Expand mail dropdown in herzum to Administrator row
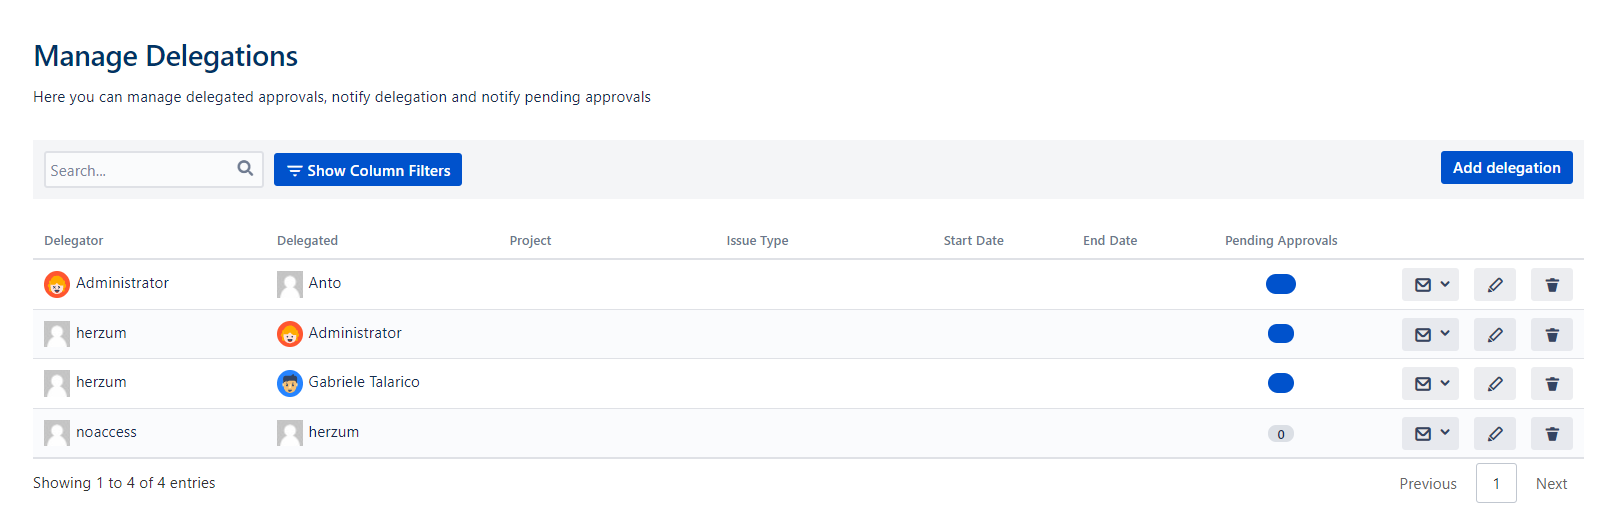This screenshot has height=524, width=1609. coord(1430,335)
